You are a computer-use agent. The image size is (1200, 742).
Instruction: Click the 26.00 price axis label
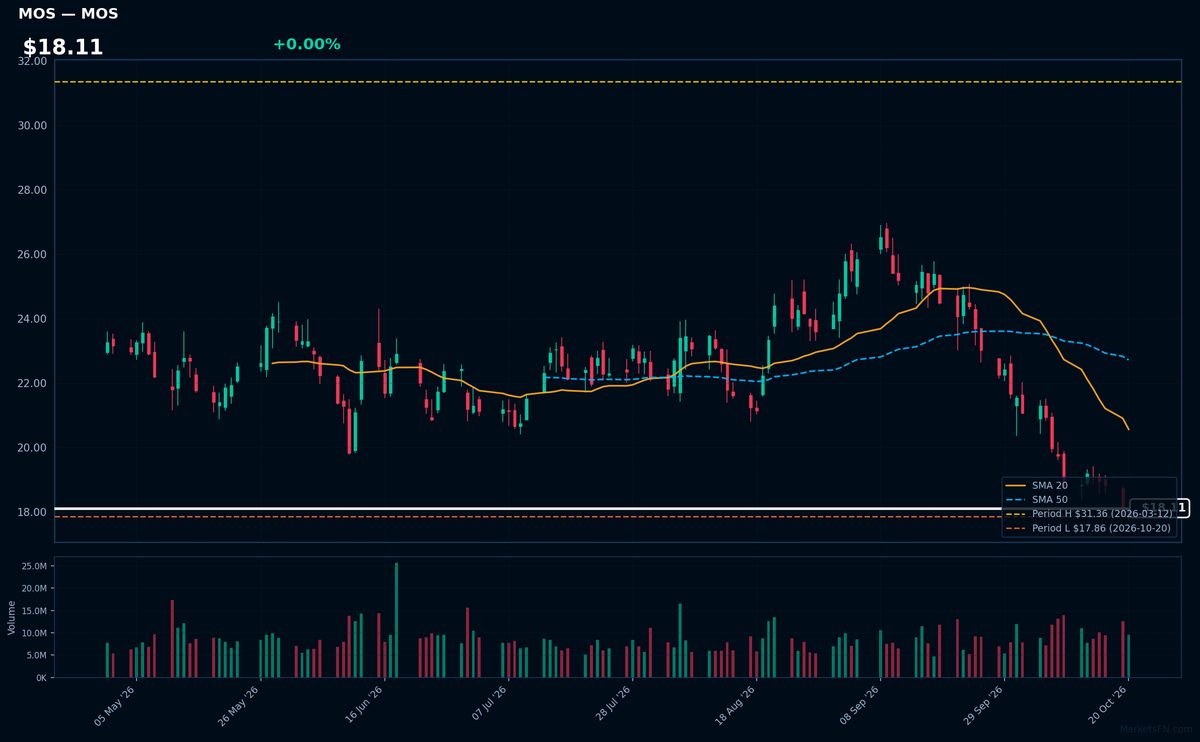point(33,254)
